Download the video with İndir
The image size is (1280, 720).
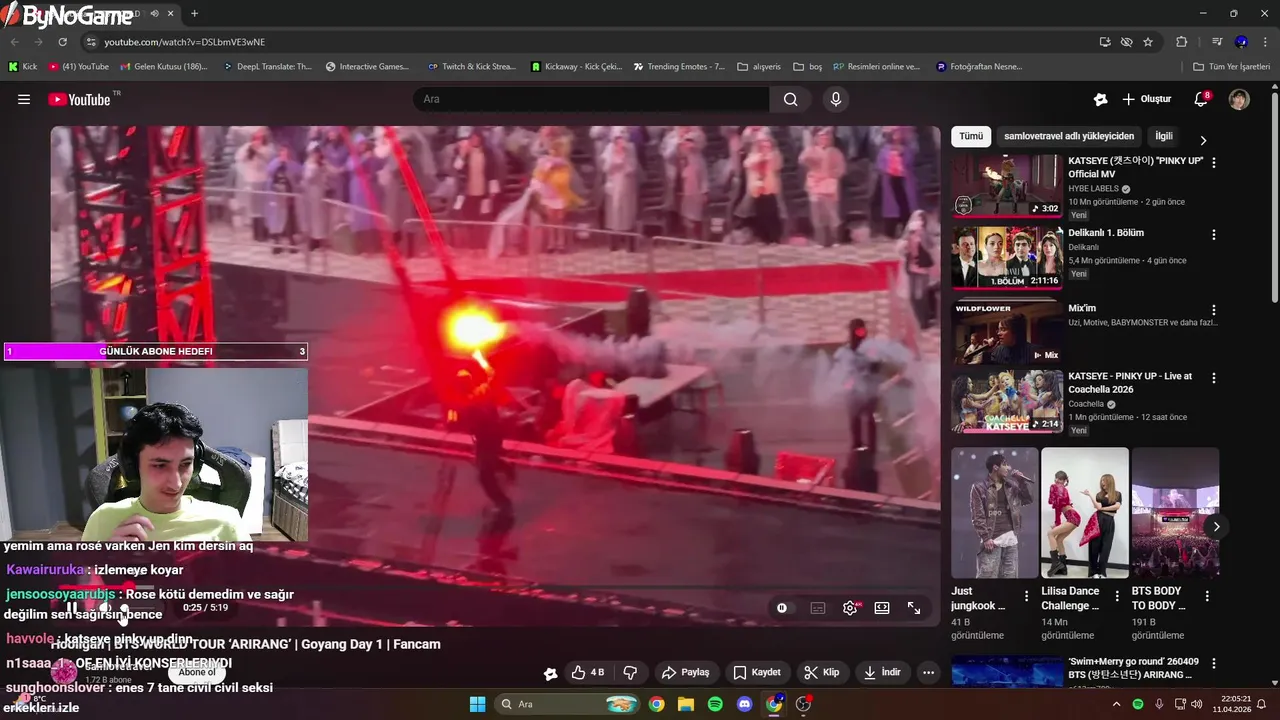pos(882,672)
